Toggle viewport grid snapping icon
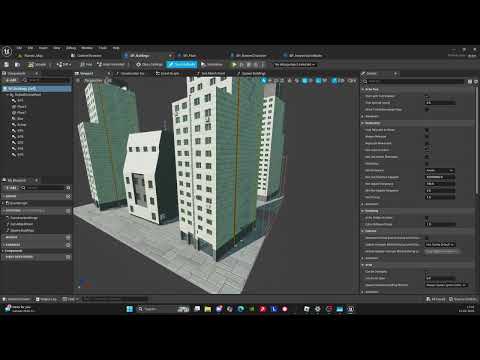Viewport: 480px width, 360px height. tap(304, 81)
